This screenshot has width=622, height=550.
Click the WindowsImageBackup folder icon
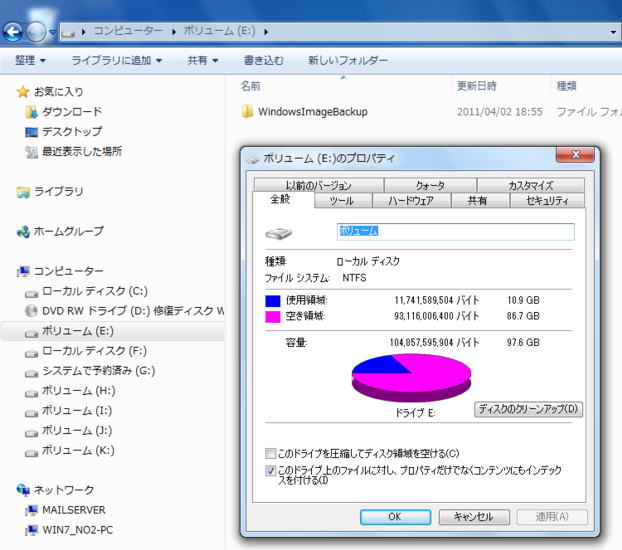click(248, 112)
